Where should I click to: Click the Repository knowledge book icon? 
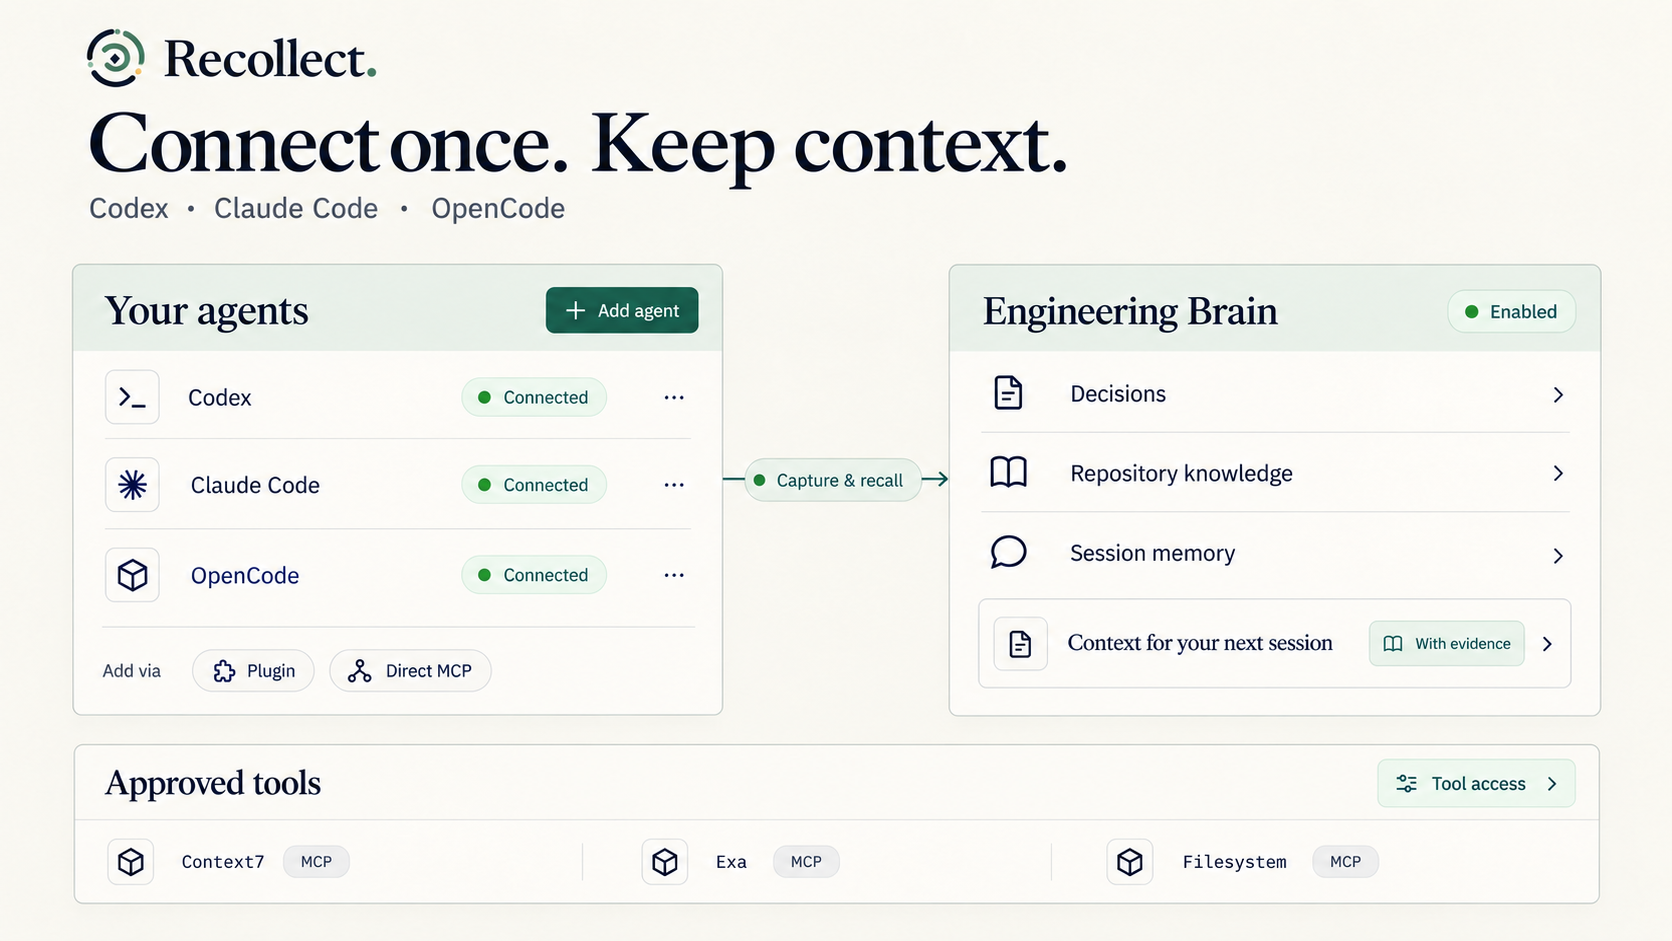point(1008,472)
